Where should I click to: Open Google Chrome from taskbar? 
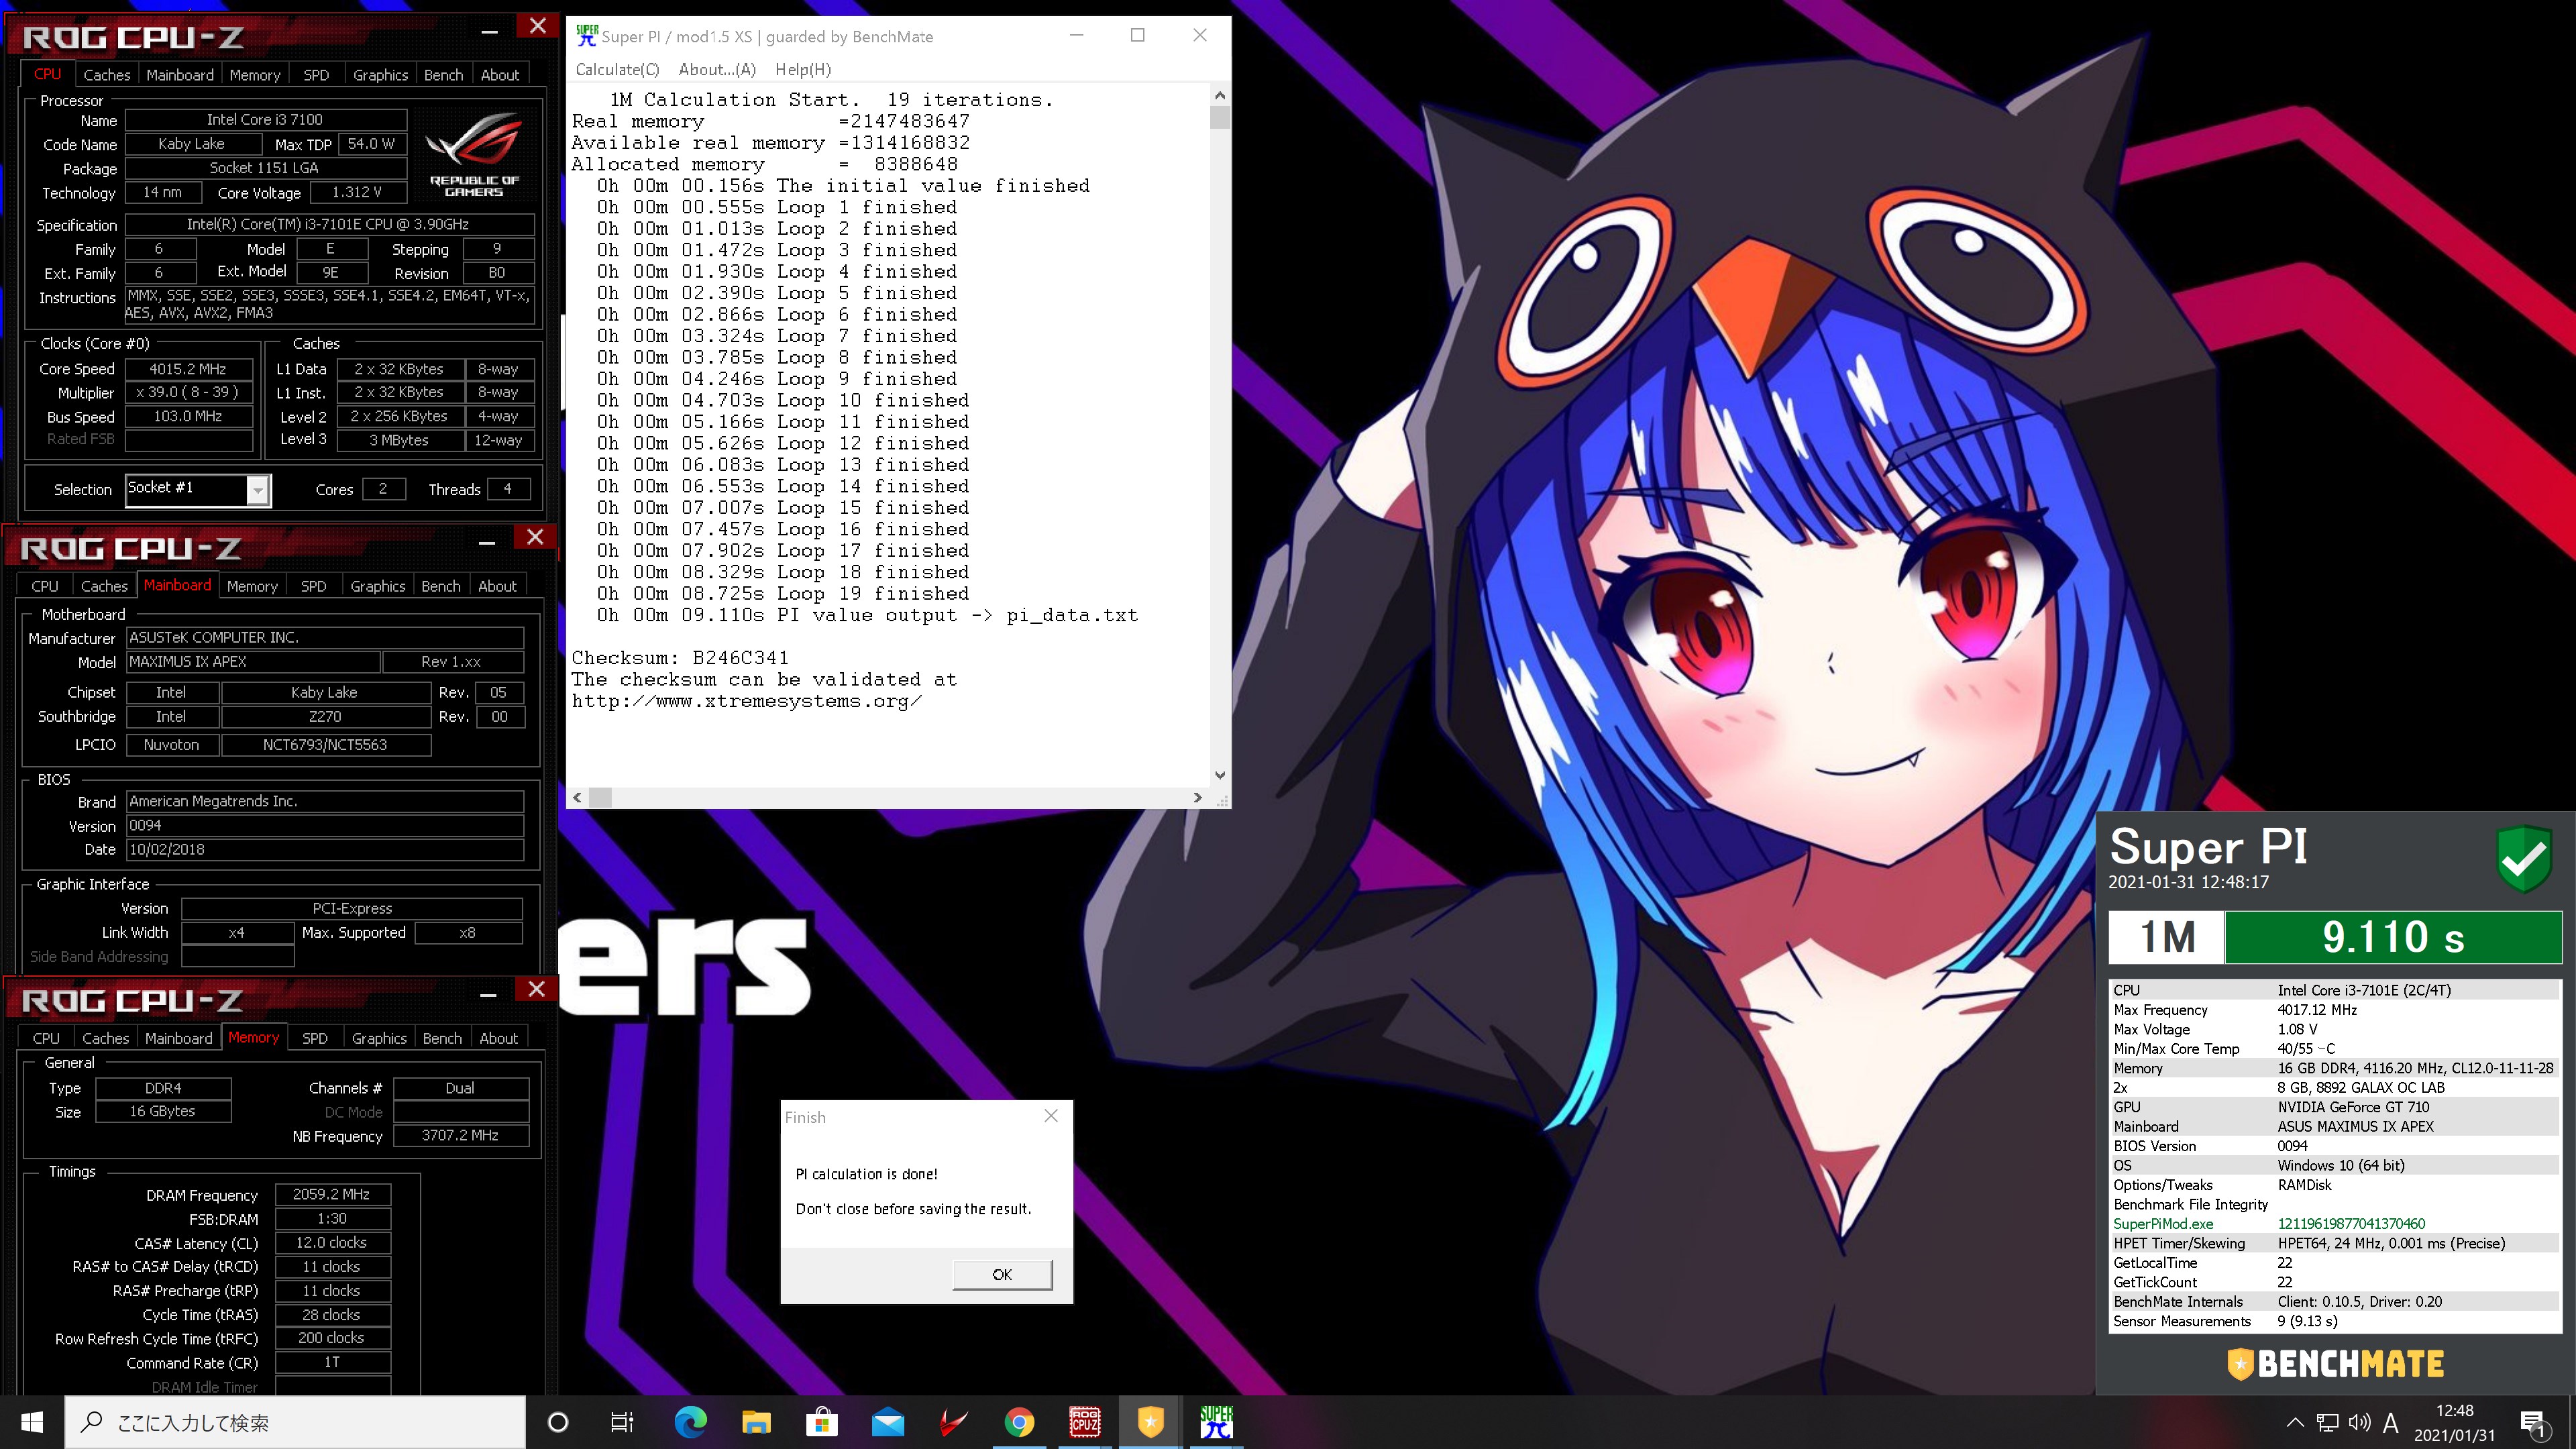point(1019,1422)
